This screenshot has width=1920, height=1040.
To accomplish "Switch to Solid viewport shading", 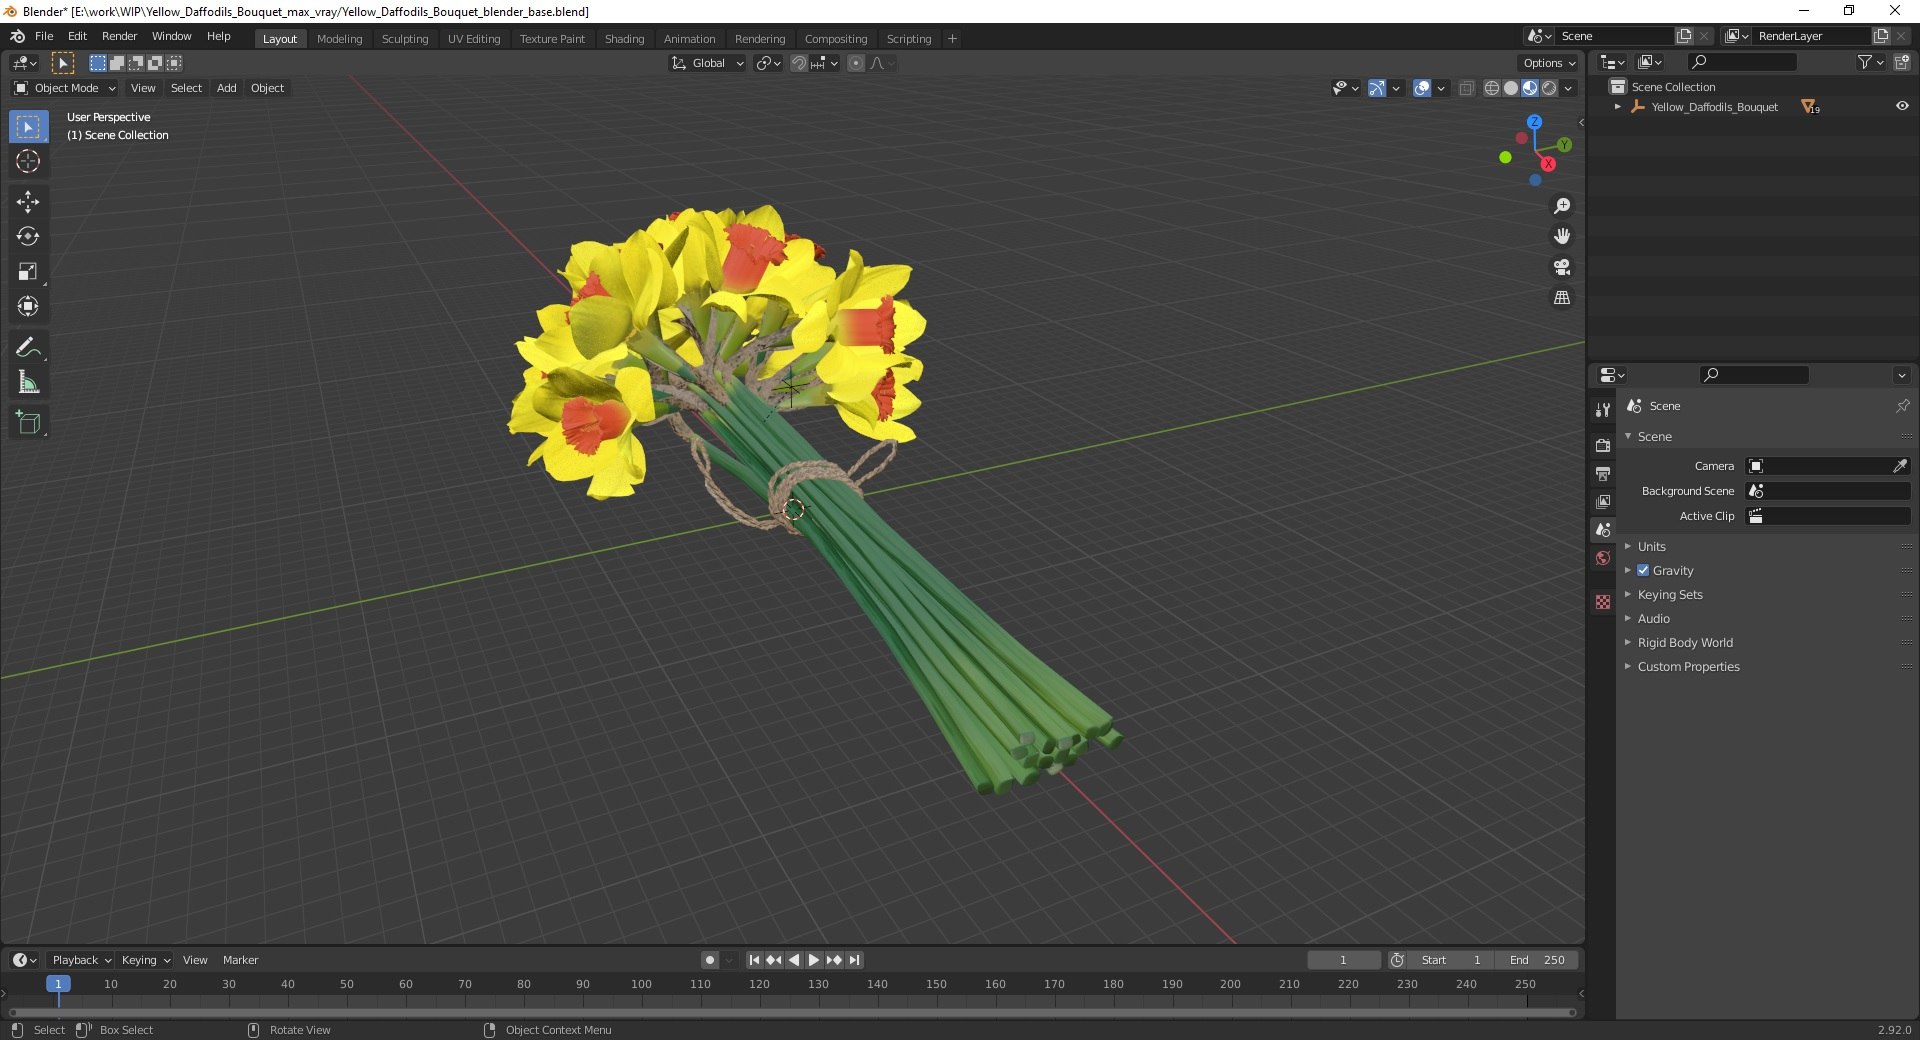I will point(1511,88).
